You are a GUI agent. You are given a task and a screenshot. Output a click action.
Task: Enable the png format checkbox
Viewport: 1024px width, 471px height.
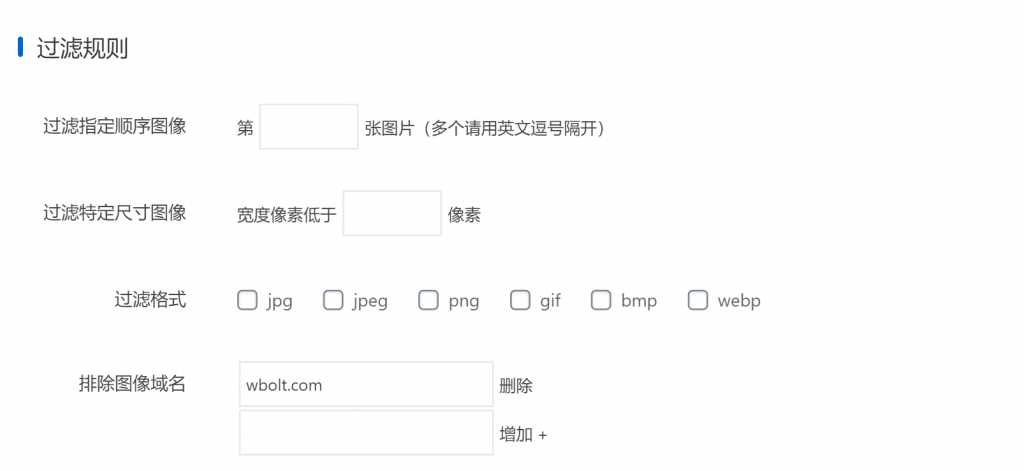428,300
